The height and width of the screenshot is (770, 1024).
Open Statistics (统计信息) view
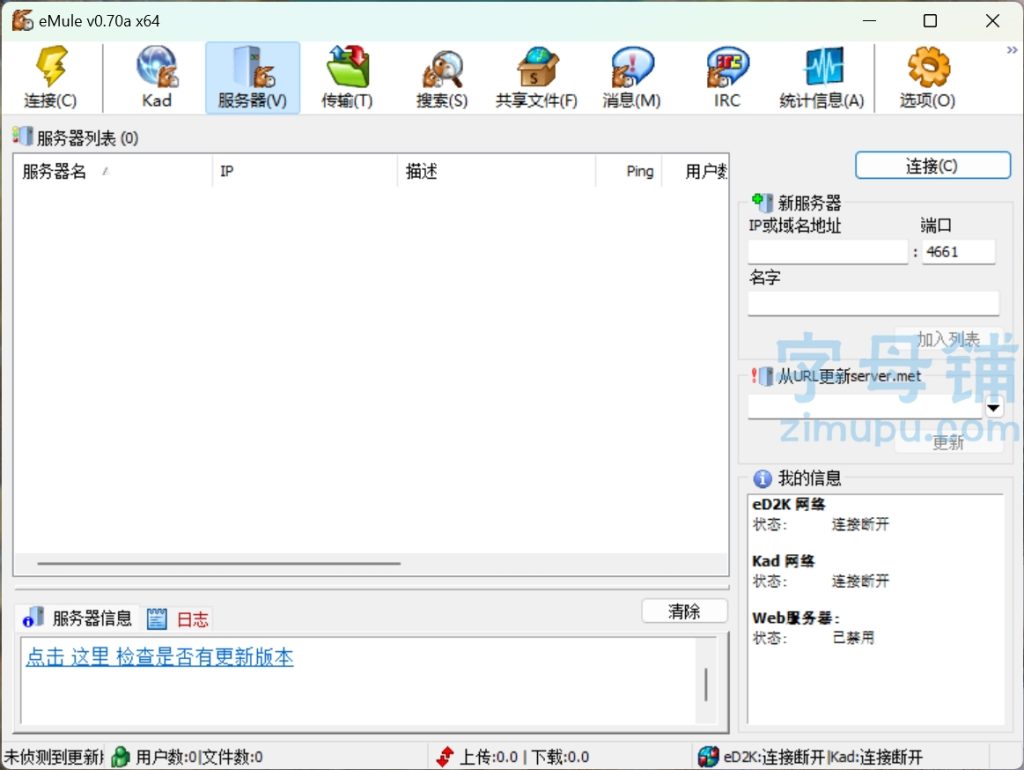(822, 78)
